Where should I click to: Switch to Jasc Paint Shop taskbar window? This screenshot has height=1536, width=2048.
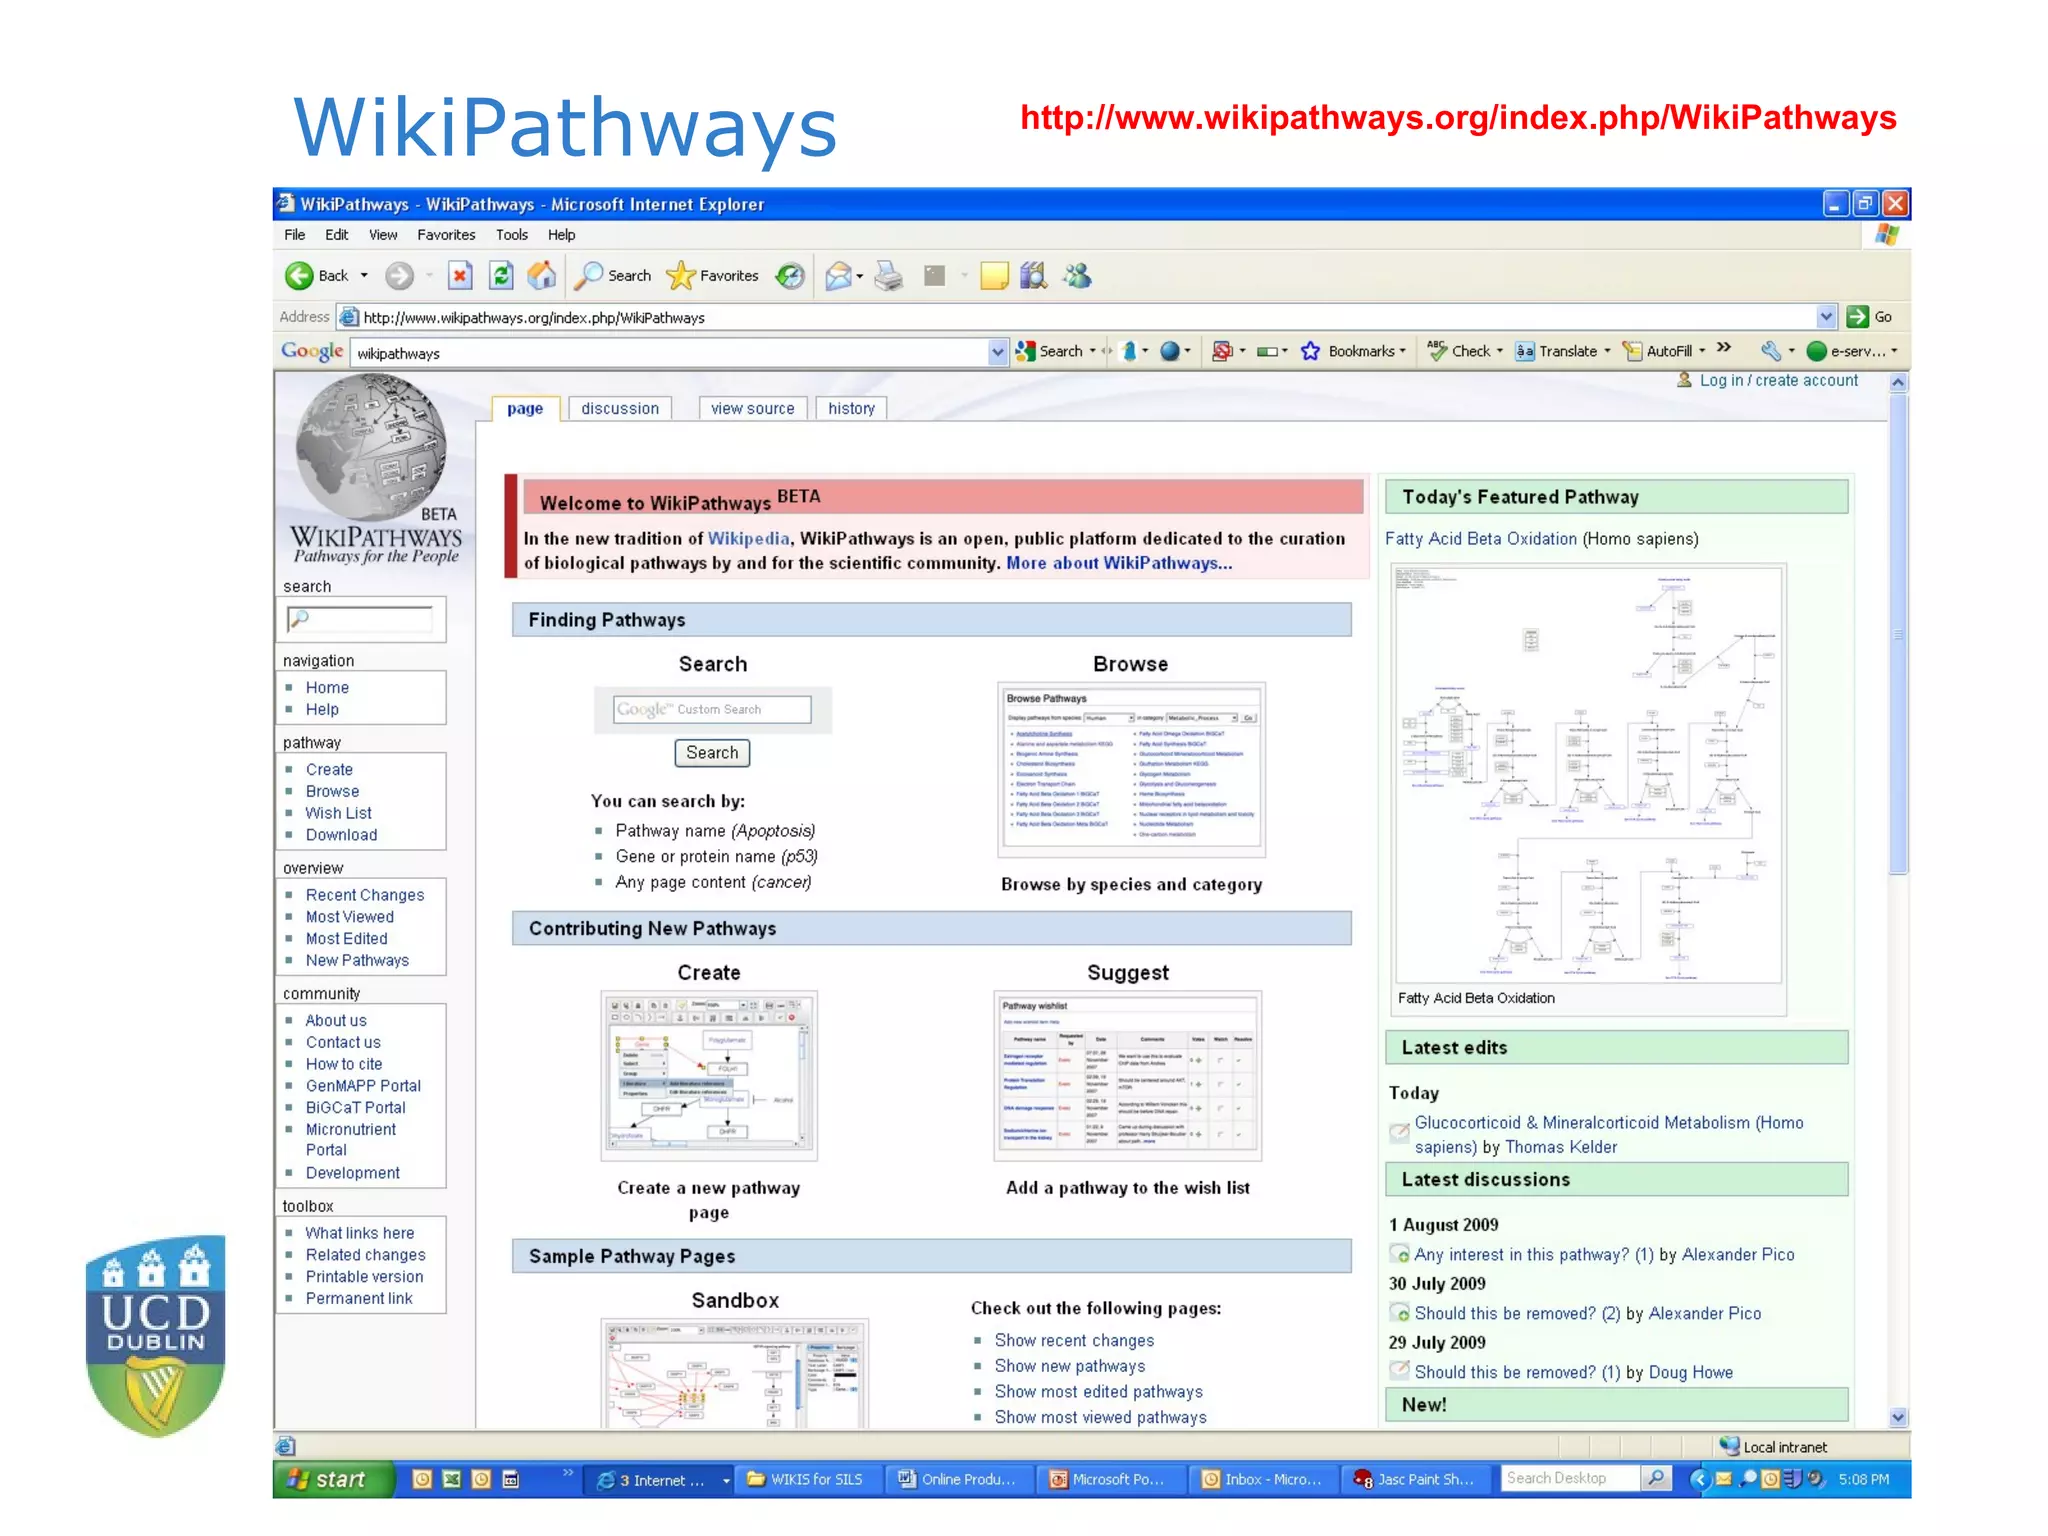[x=1417, y=1479]
